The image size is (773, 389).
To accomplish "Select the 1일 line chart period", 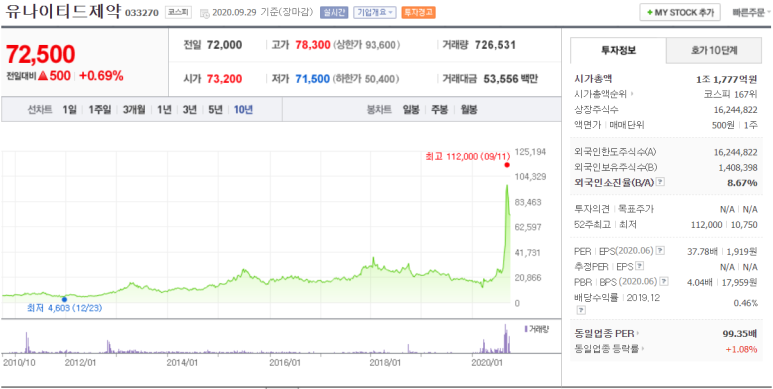I will (69, 109).
